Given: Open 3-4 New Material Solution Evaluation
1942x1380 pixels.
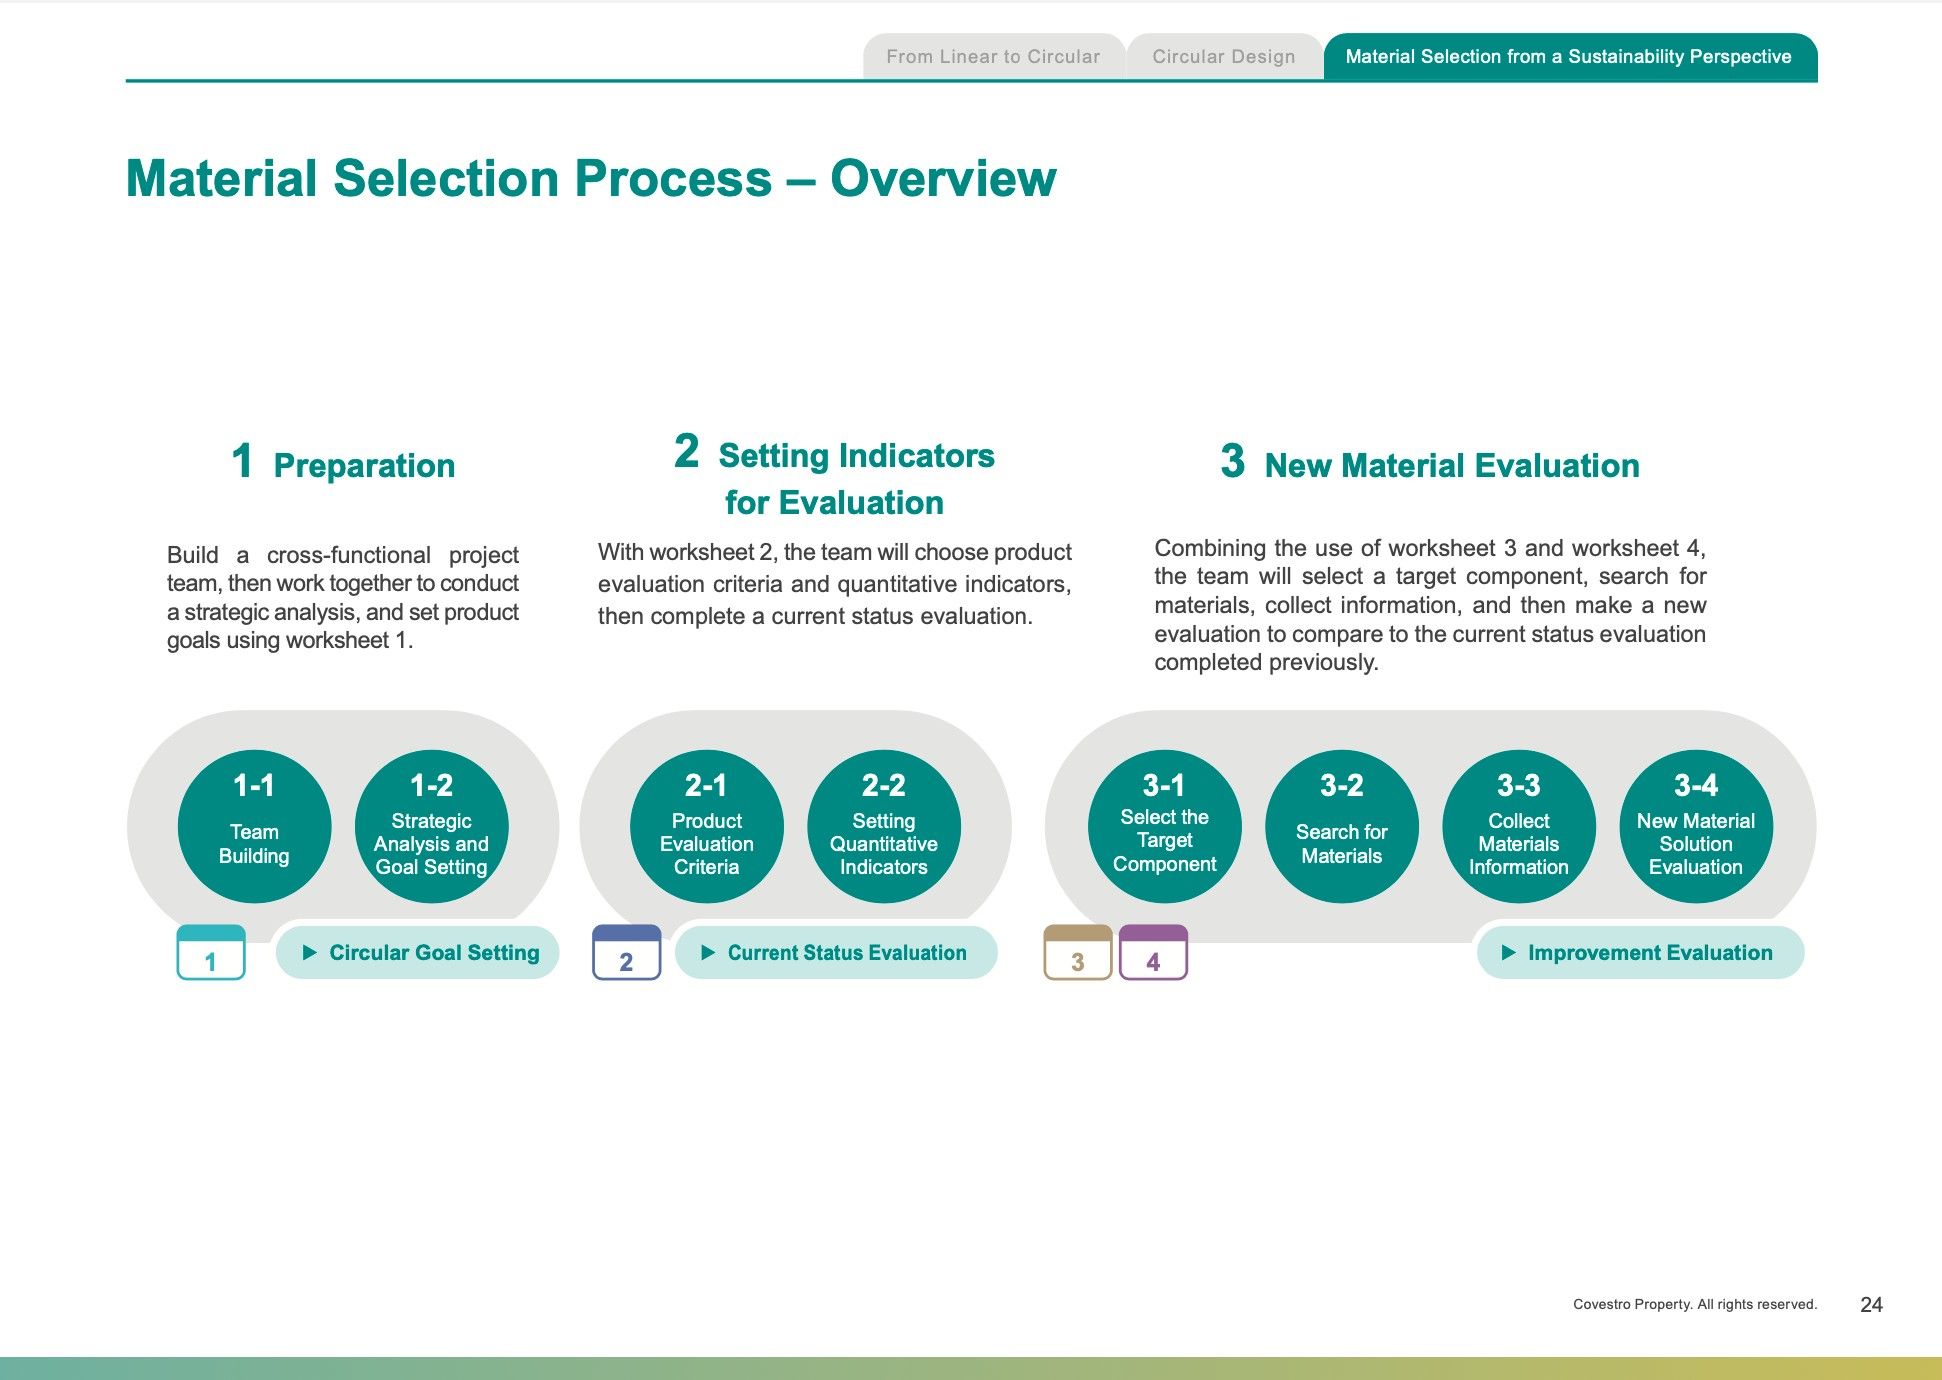Looking at the screenshot, I should [x=1695, y=826].
